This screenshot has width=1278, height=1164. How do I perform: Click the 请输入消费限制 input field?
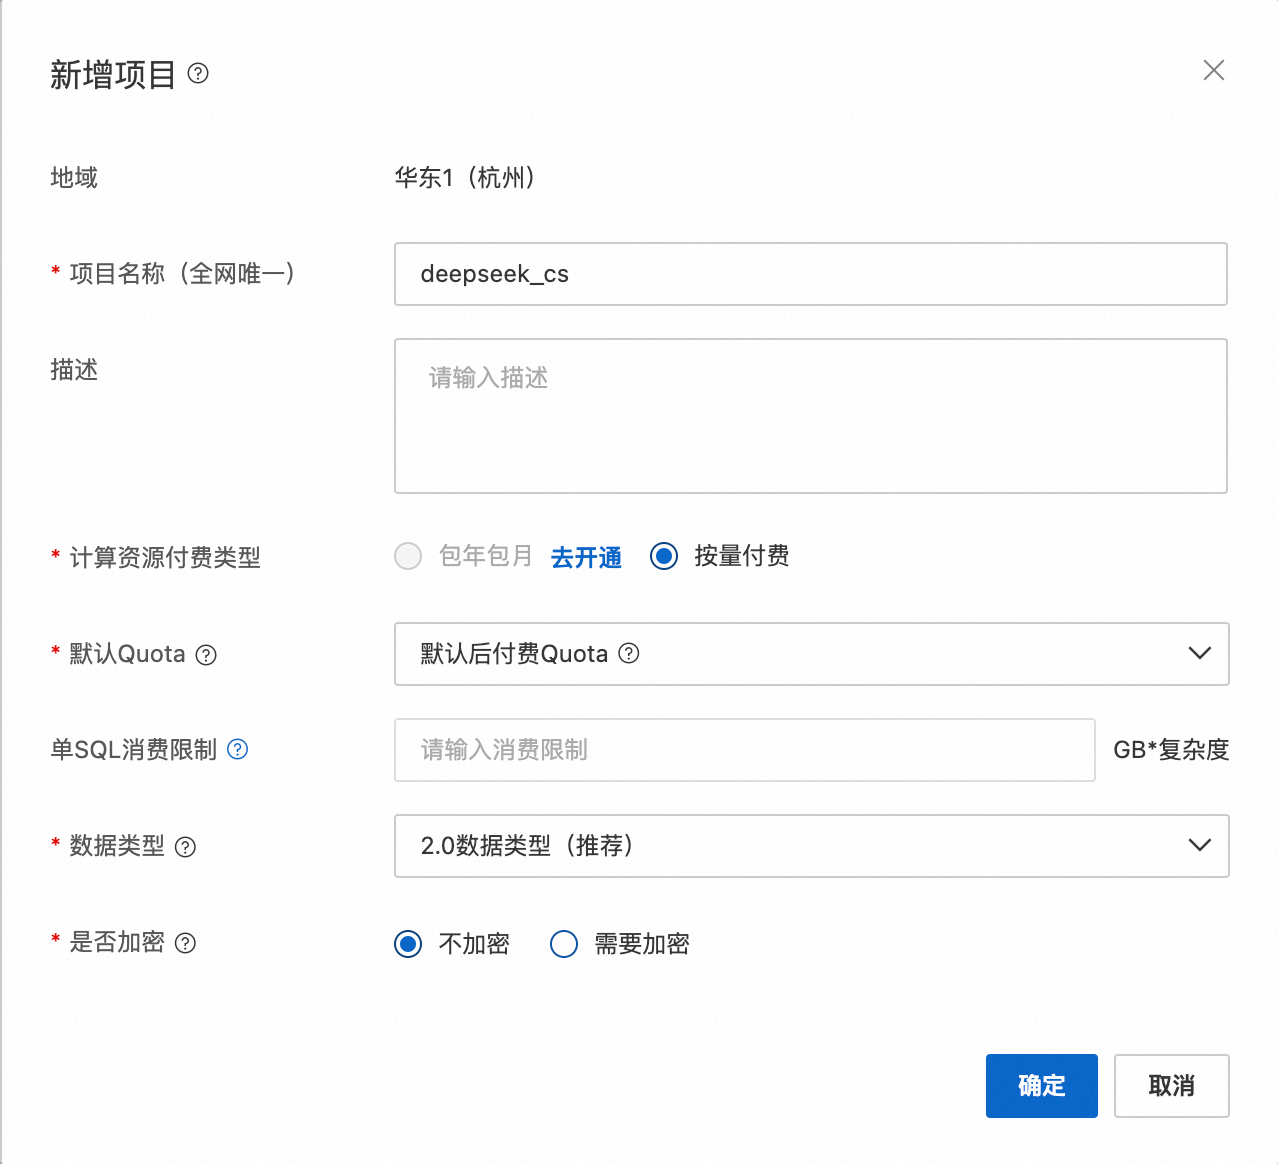tap(744, 750)
